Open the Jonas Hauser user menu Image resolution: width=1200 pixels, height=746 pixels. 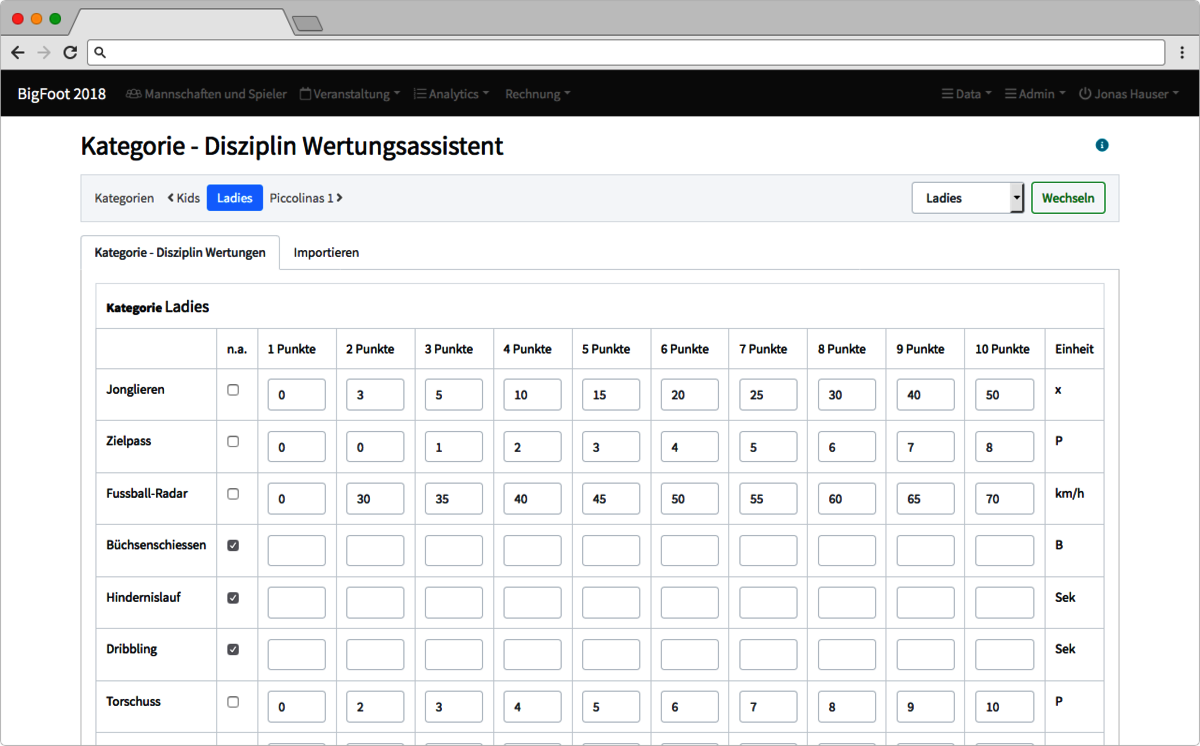coord(1129,94)
